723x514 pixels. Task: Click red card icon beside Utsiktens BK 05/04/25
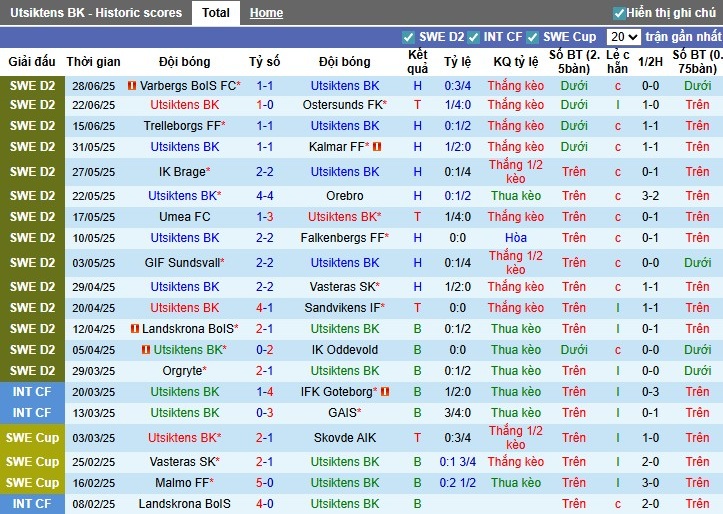click(x=146, y=350)
